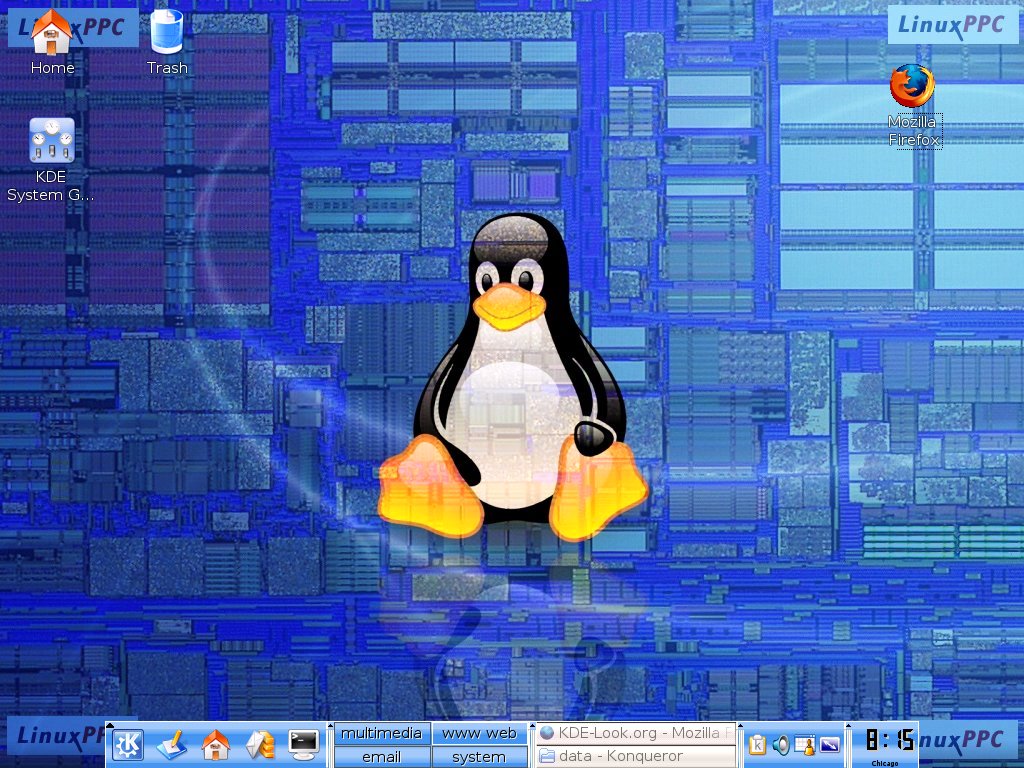Open the KOrganizer reminder tray icon

[x=805, y=745]
